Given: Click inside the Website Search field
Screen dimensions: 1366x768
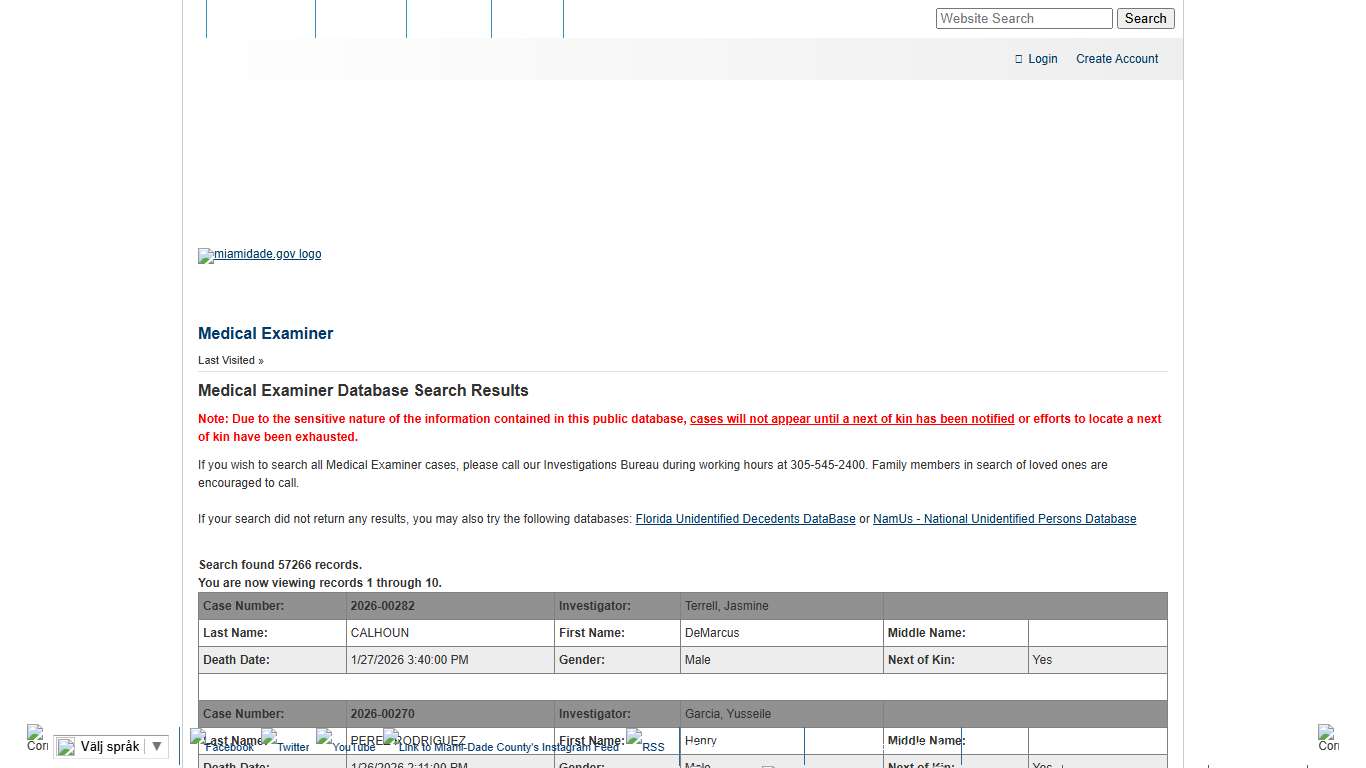Looking at the screenshot, I should point(1023,18).
